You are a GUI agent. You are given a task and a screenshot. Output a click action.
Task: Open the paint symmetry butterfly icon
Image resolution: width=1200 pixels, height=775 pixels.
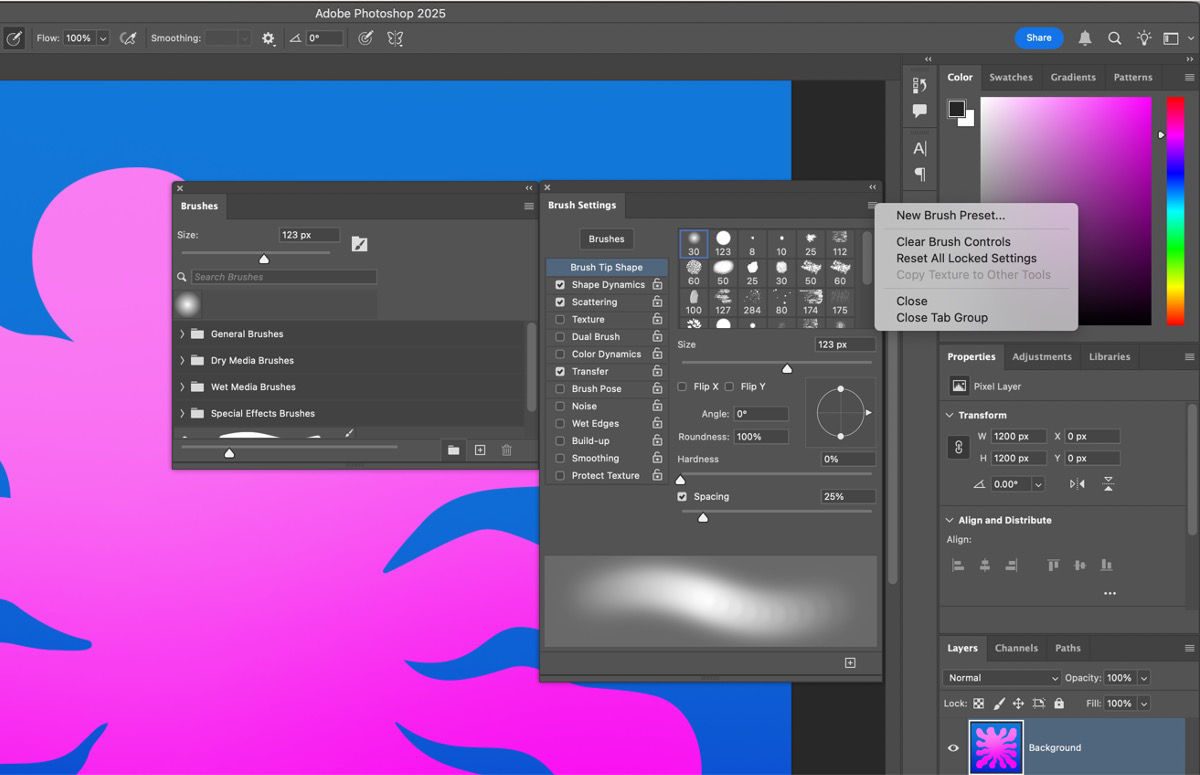click(x=396, y=38)
